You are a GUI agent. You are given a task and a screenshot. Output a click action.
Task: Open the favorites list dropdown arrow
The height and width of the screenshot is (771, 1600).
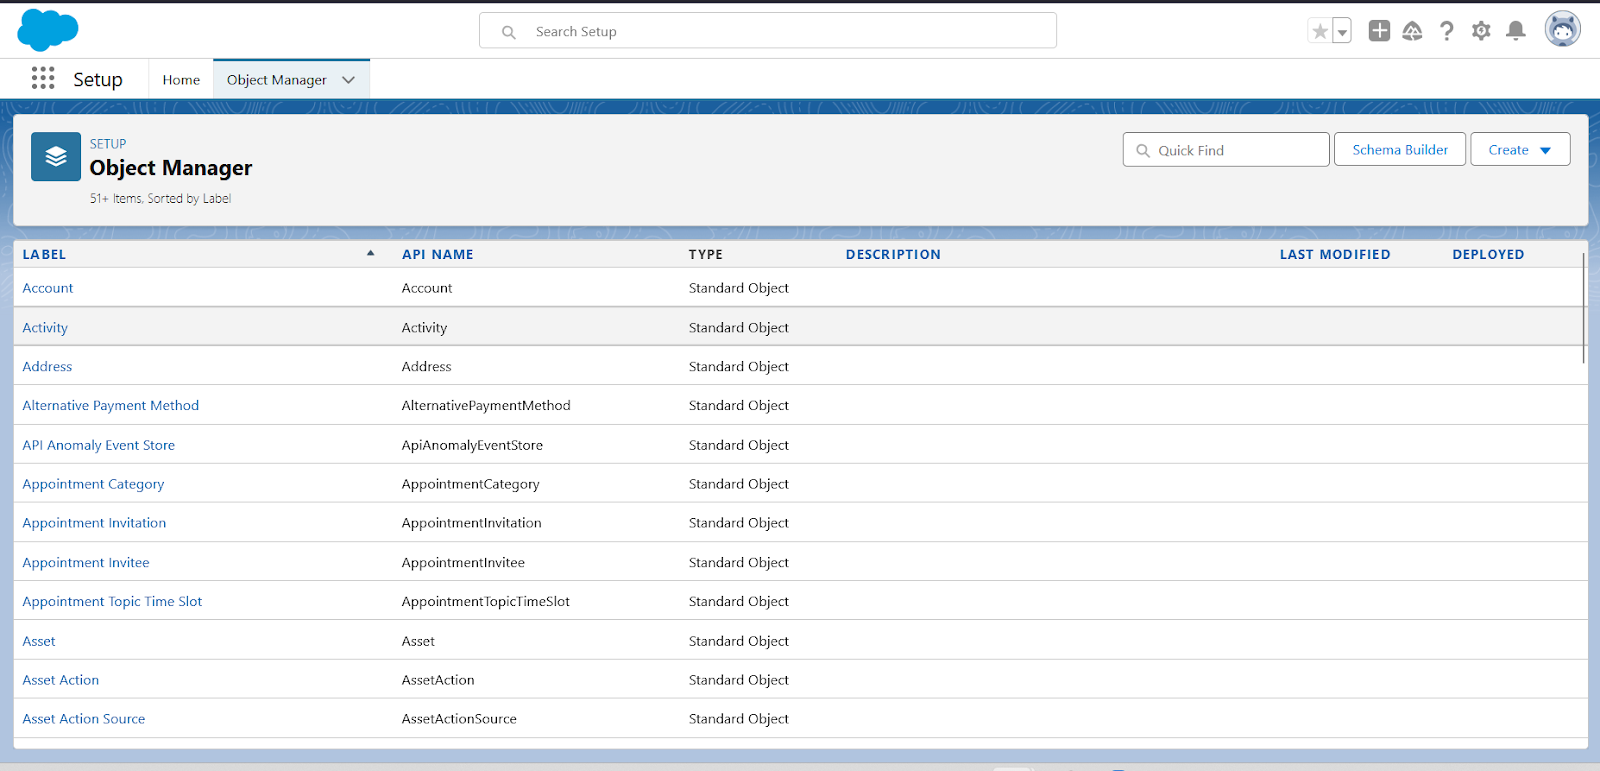pos(1342,31)
